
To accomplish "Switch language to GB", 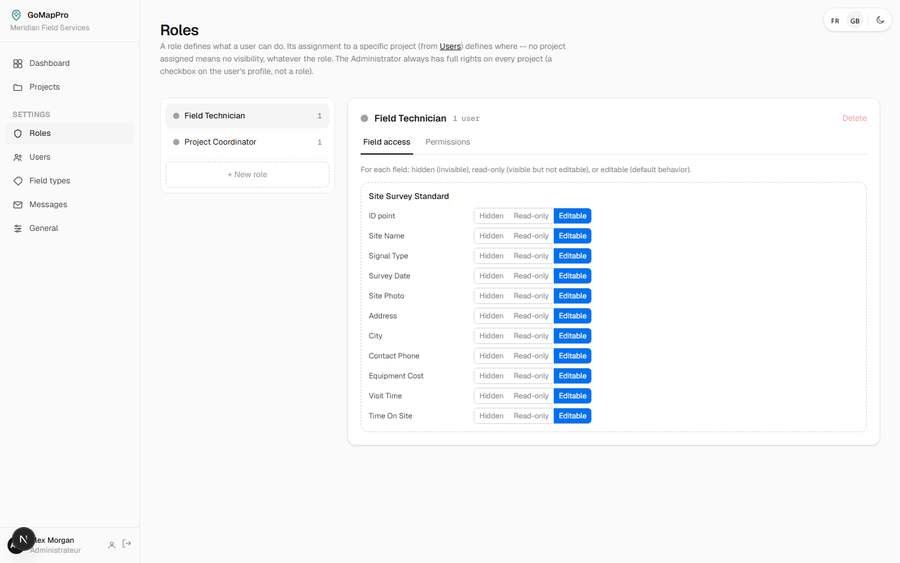I will coord(855,21).
